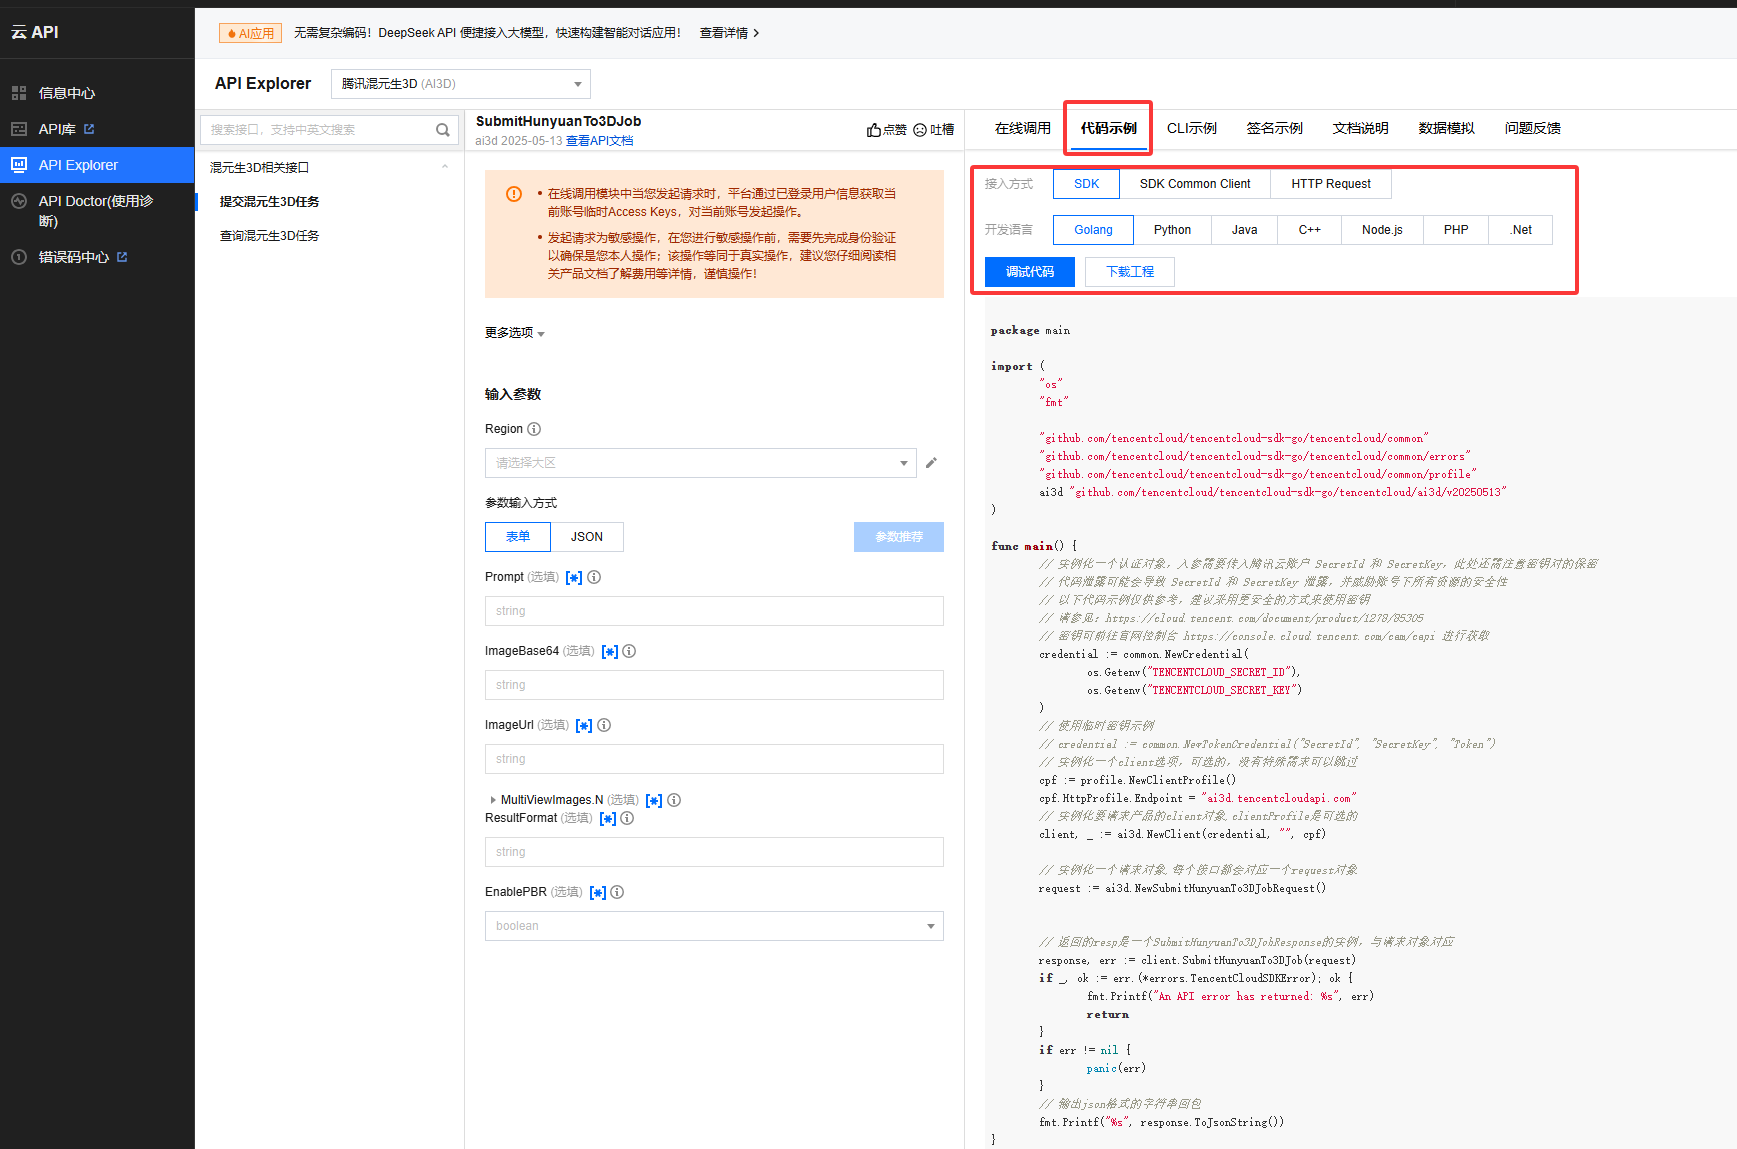Choose HTTP Request access method
This screenshot has height=1149, width=1737.
coord(1331,184)
